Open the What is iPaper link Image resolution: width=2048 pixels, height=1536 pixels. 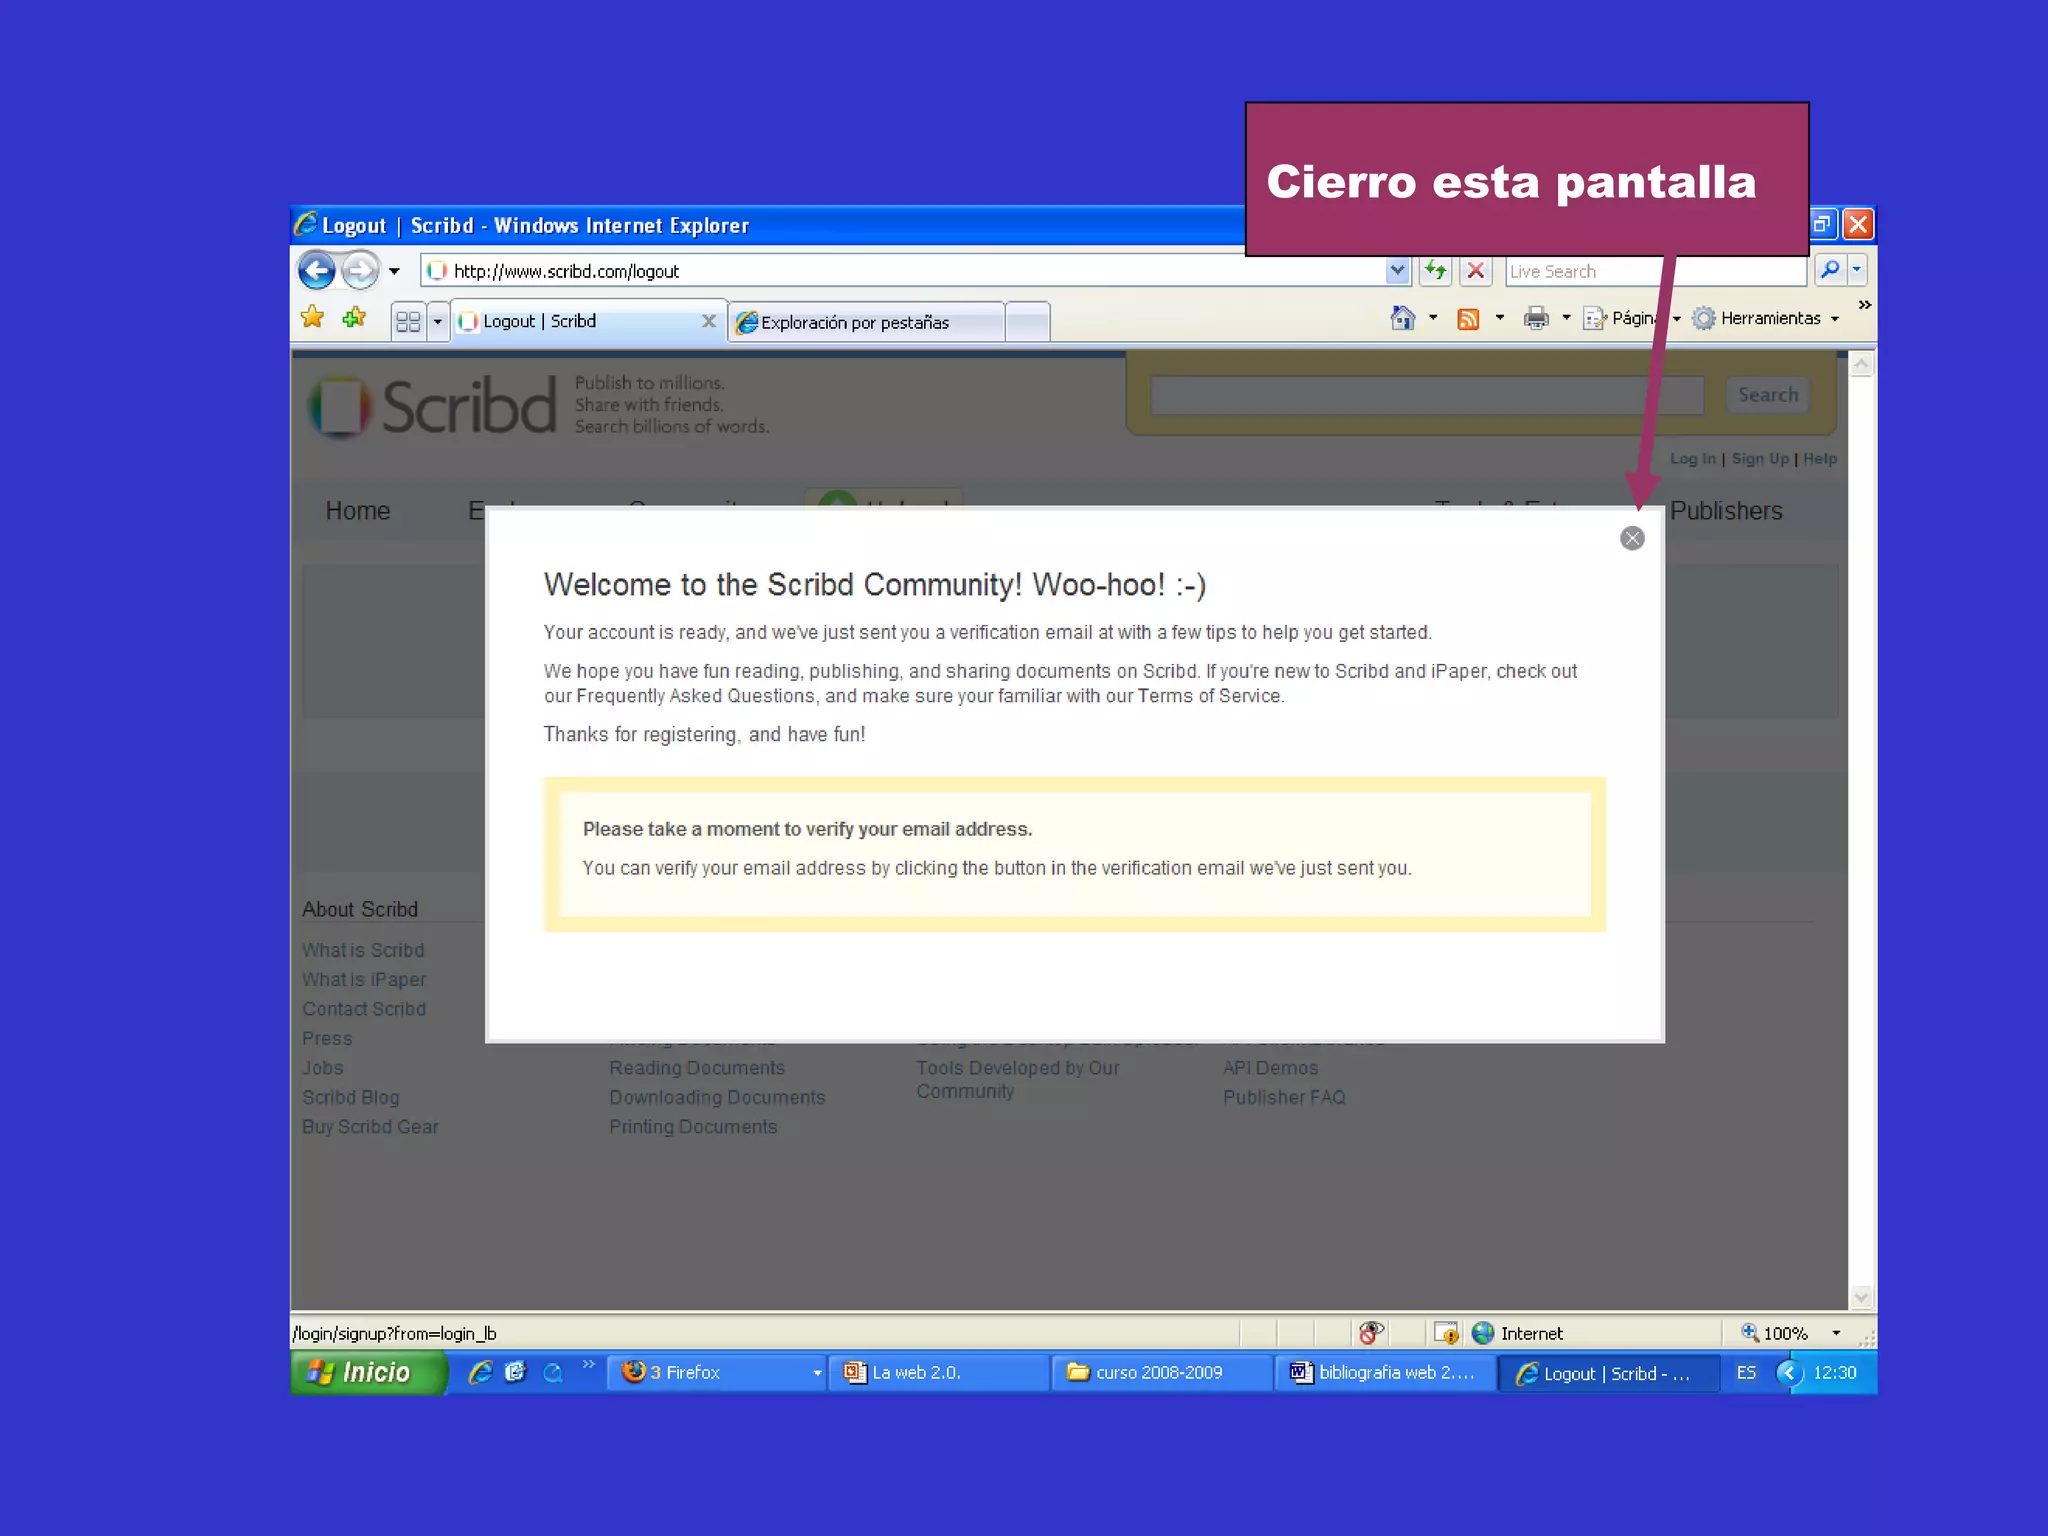[x=364, y=980]
